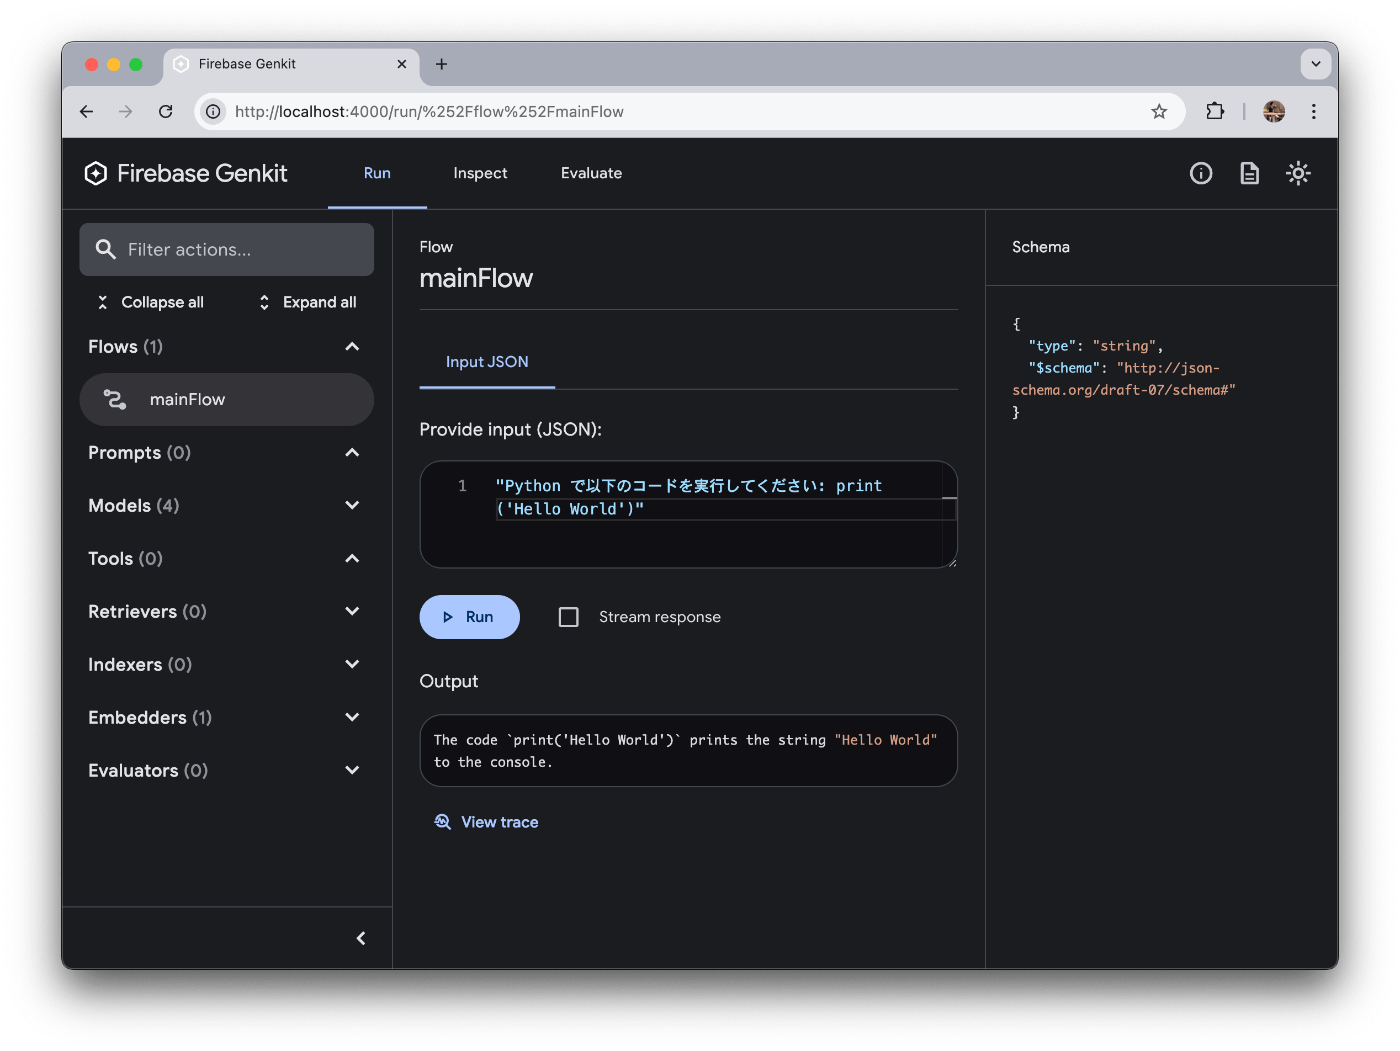Click the Provide input (JSON) label

click(x=511, y=430)
